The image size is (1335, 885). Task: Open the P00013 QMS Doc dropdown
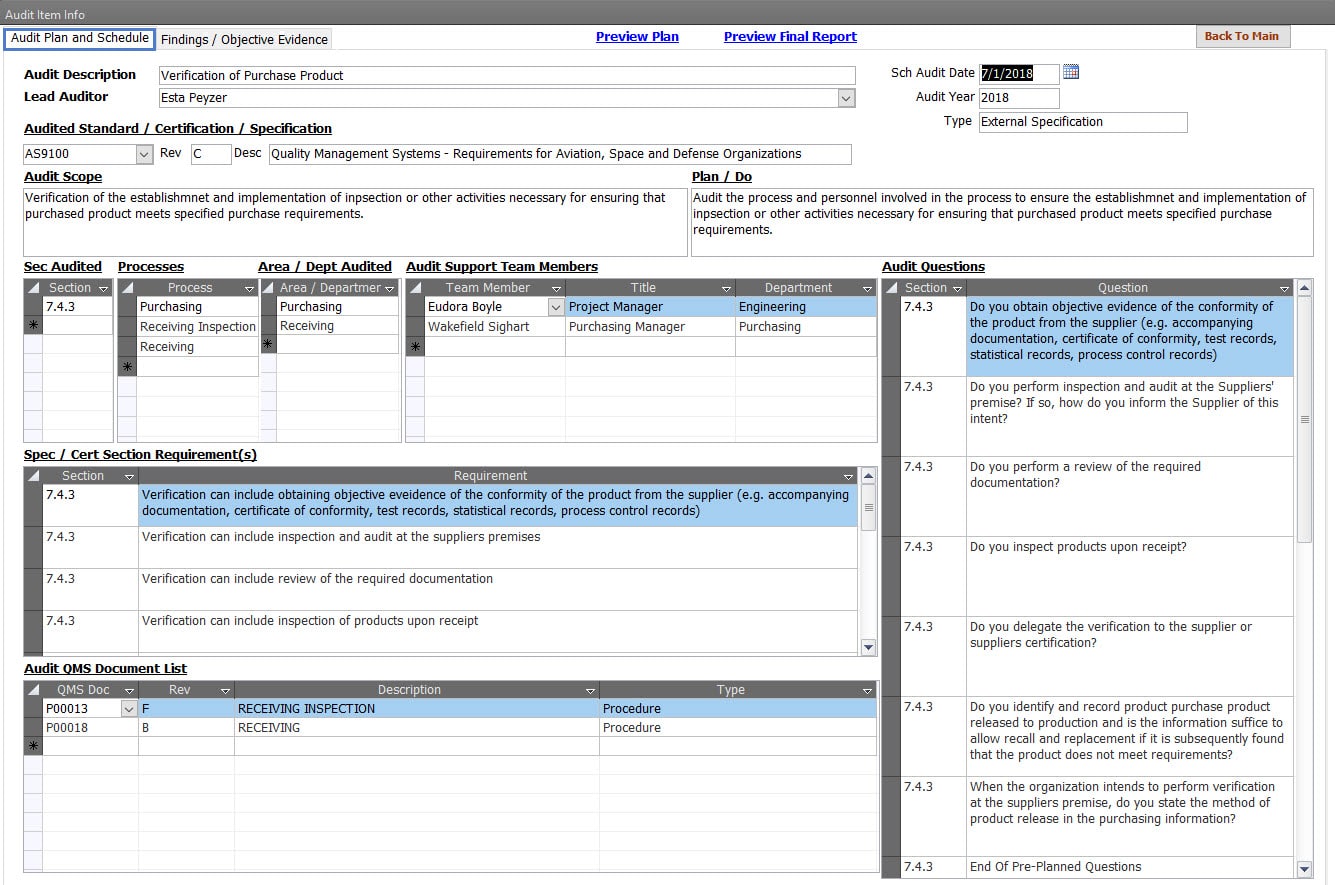pos(128,709)
